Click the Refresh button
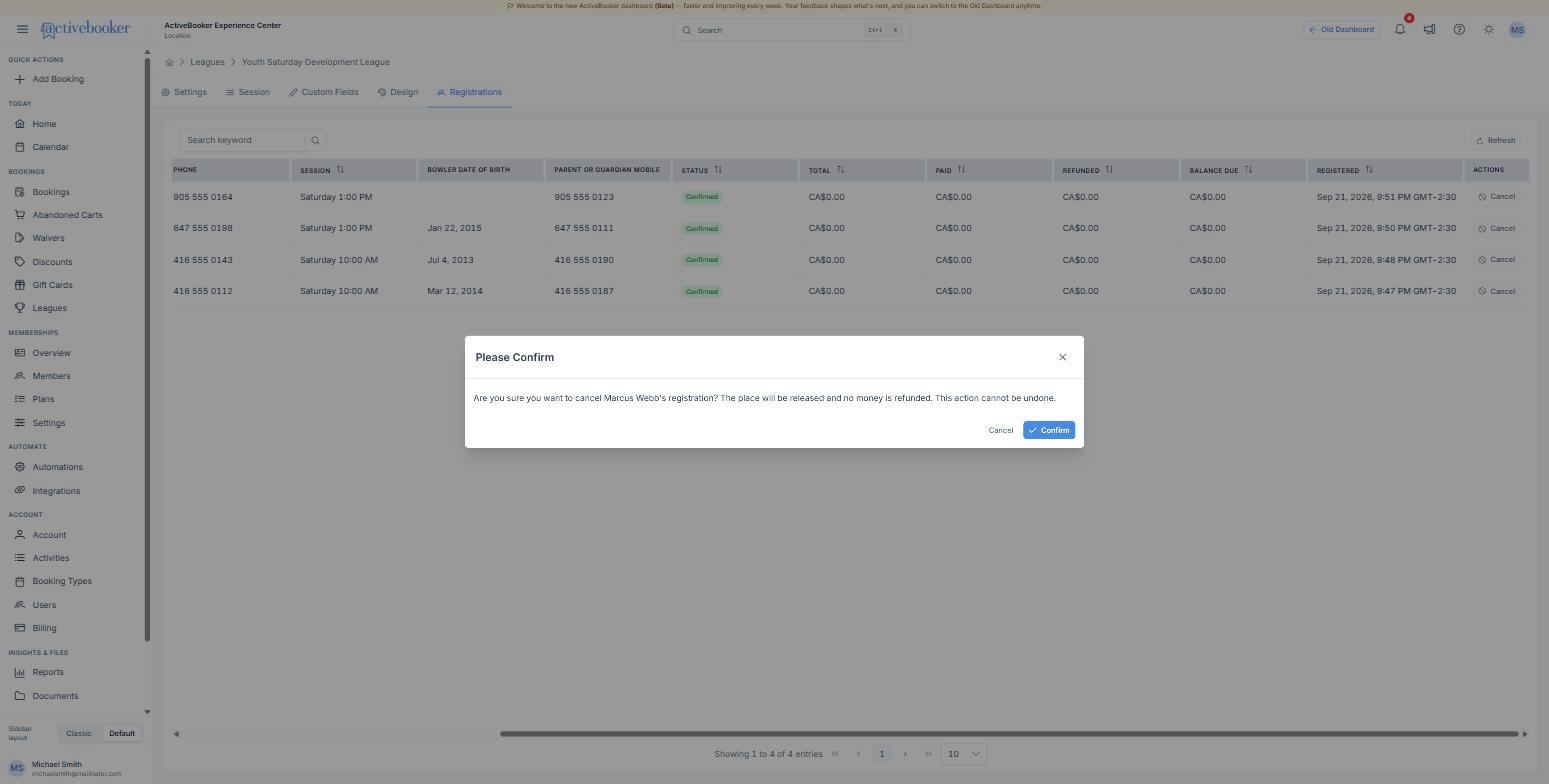 point(1496,140)
